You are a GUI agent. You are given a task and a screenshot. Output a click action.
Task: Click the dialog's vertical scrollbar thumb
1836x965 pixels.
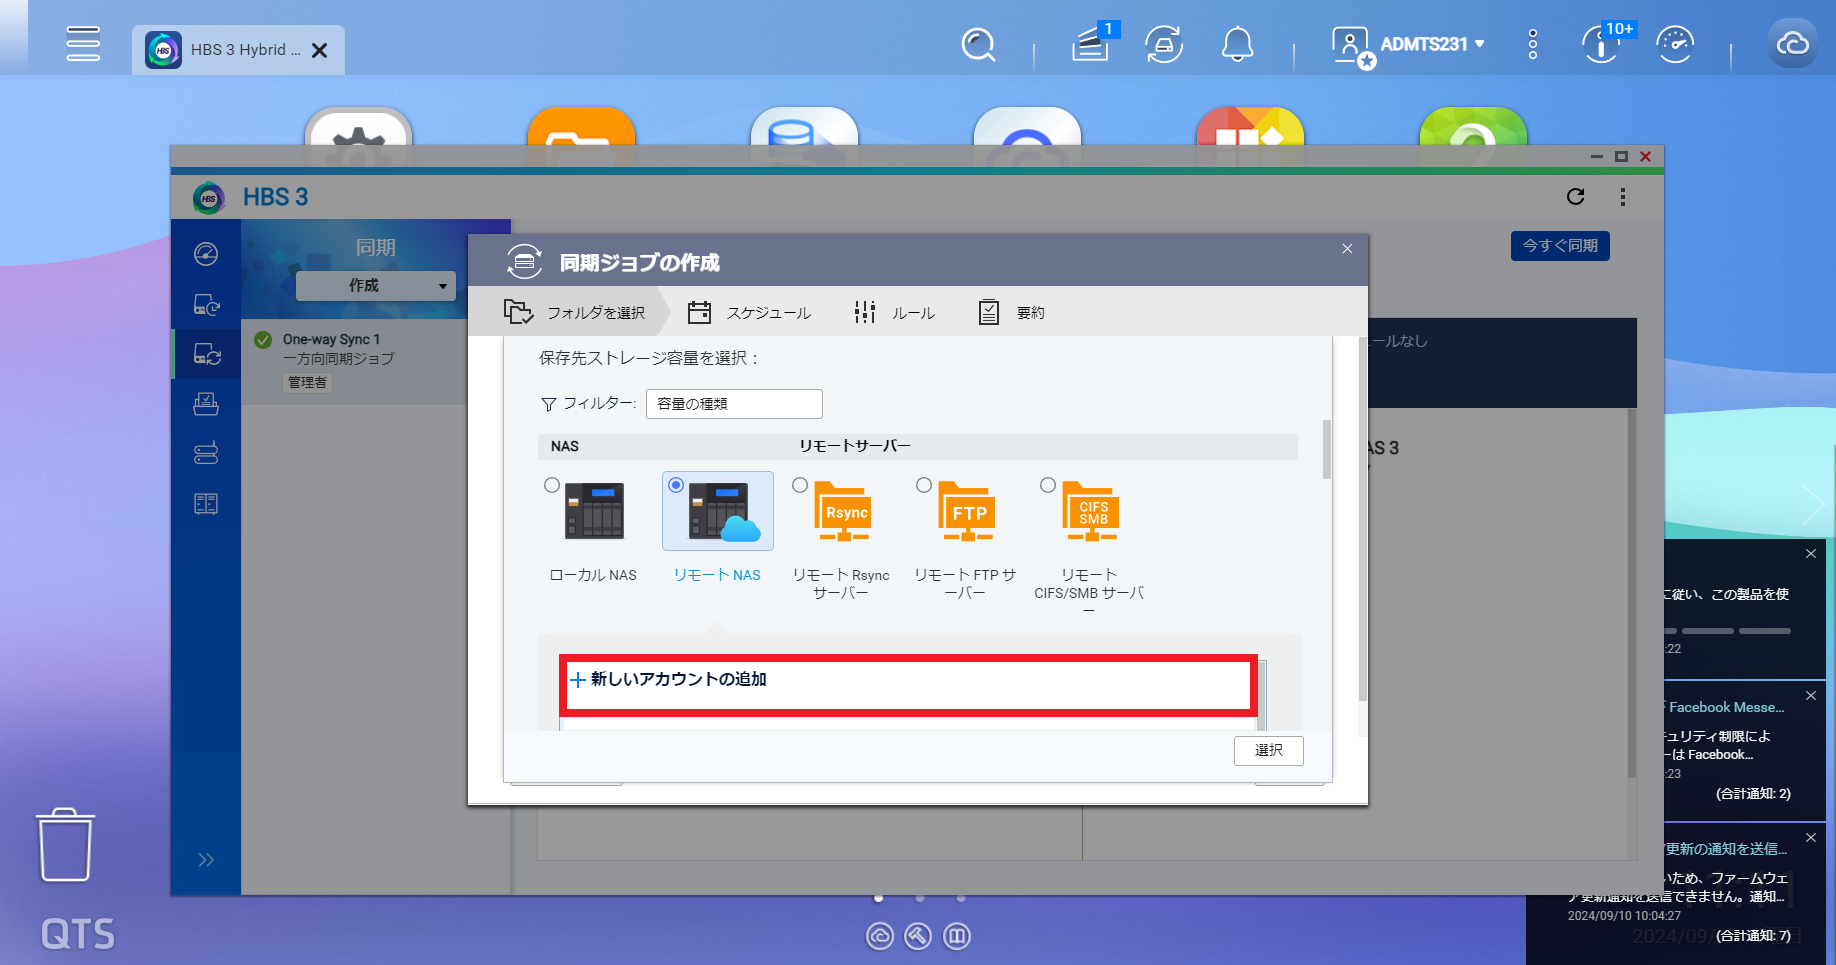(1362, 518)
